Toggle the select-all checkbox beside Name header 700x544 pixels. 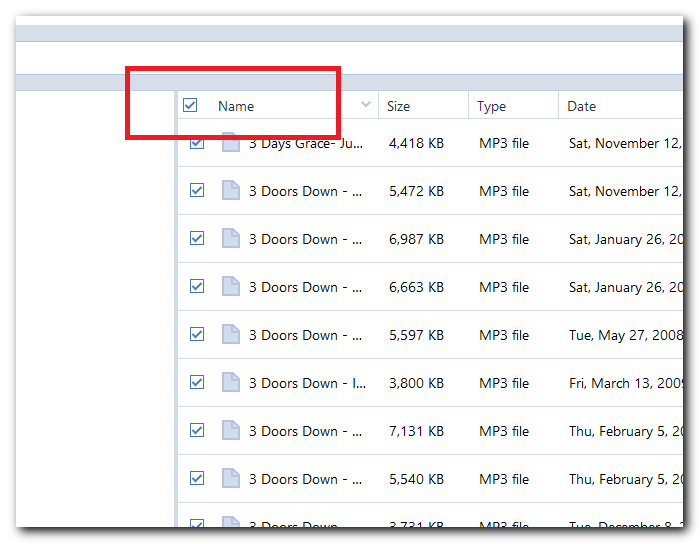(190, 105)
